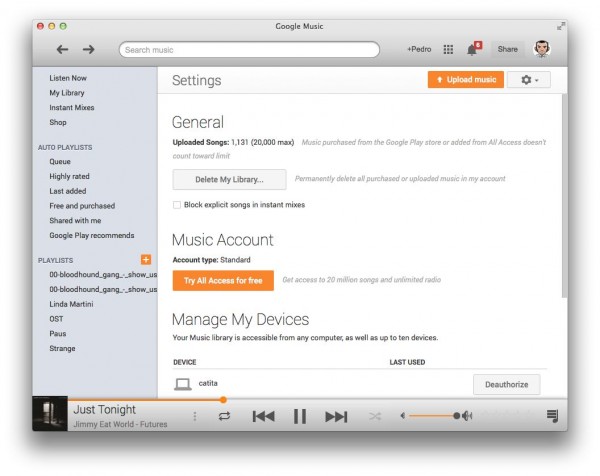Open My Library in sidebar

pyautogui.click(x=67, y=93)
